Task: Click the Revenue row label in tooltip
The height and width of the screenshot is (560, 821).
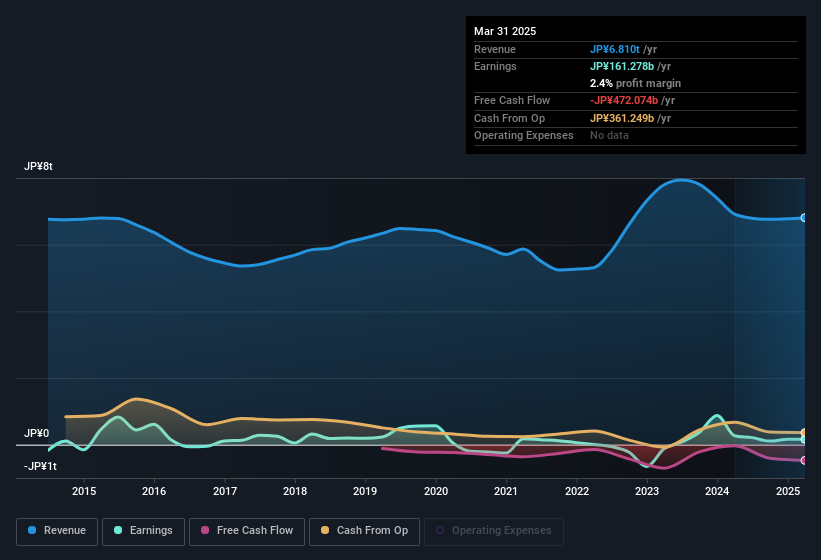Action: pos(495,49)
